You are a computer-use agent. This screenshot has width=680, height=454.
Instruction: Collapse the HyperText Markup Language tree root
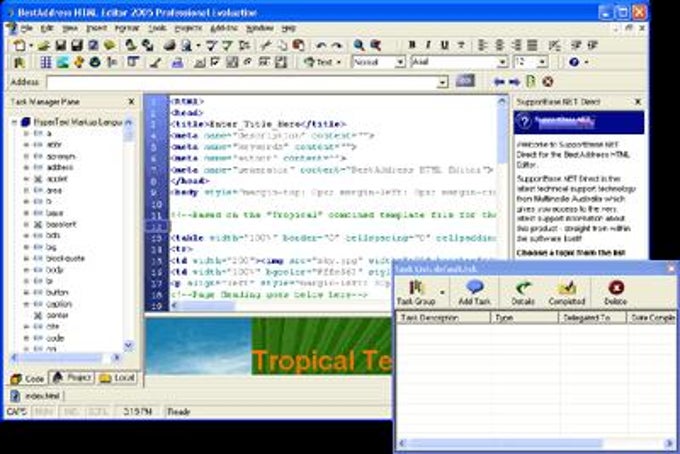coord(14,122)
